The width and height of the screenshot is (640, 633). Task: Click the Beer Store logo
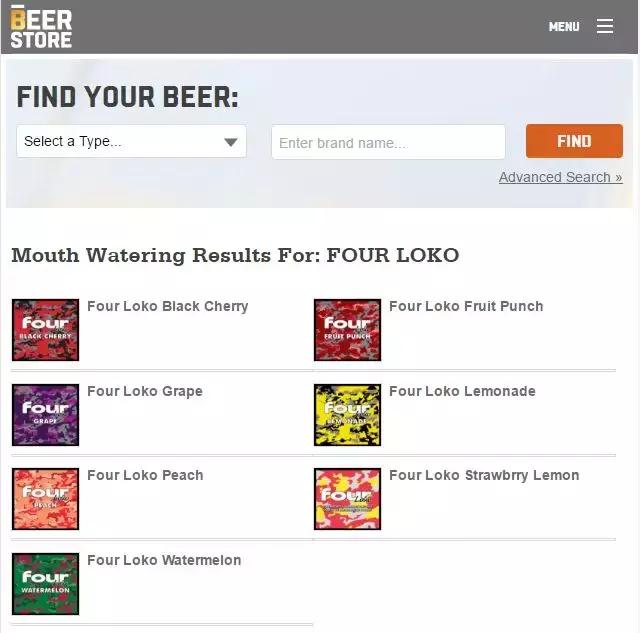(x=41, y=27)
